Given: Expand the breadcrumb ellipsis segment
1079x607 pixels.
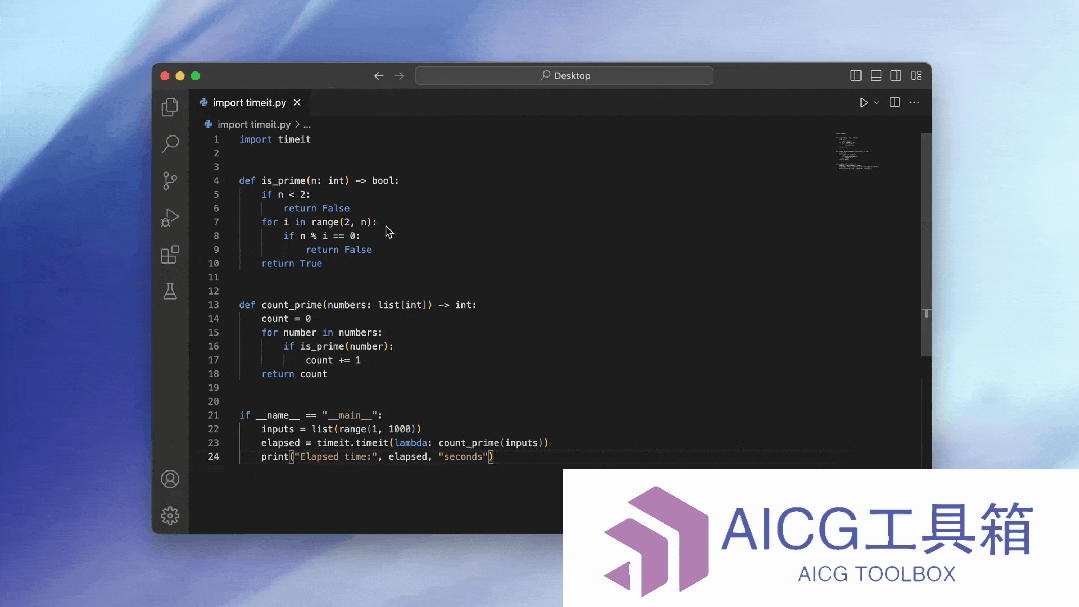Looking at the screenshot, I should 307,125.
